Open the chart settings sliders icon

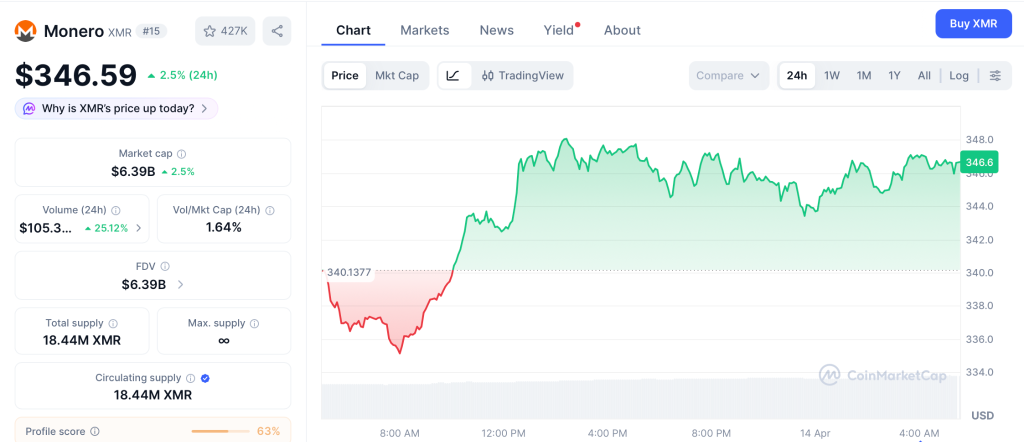pyautogui.click(x=995, y=75)
